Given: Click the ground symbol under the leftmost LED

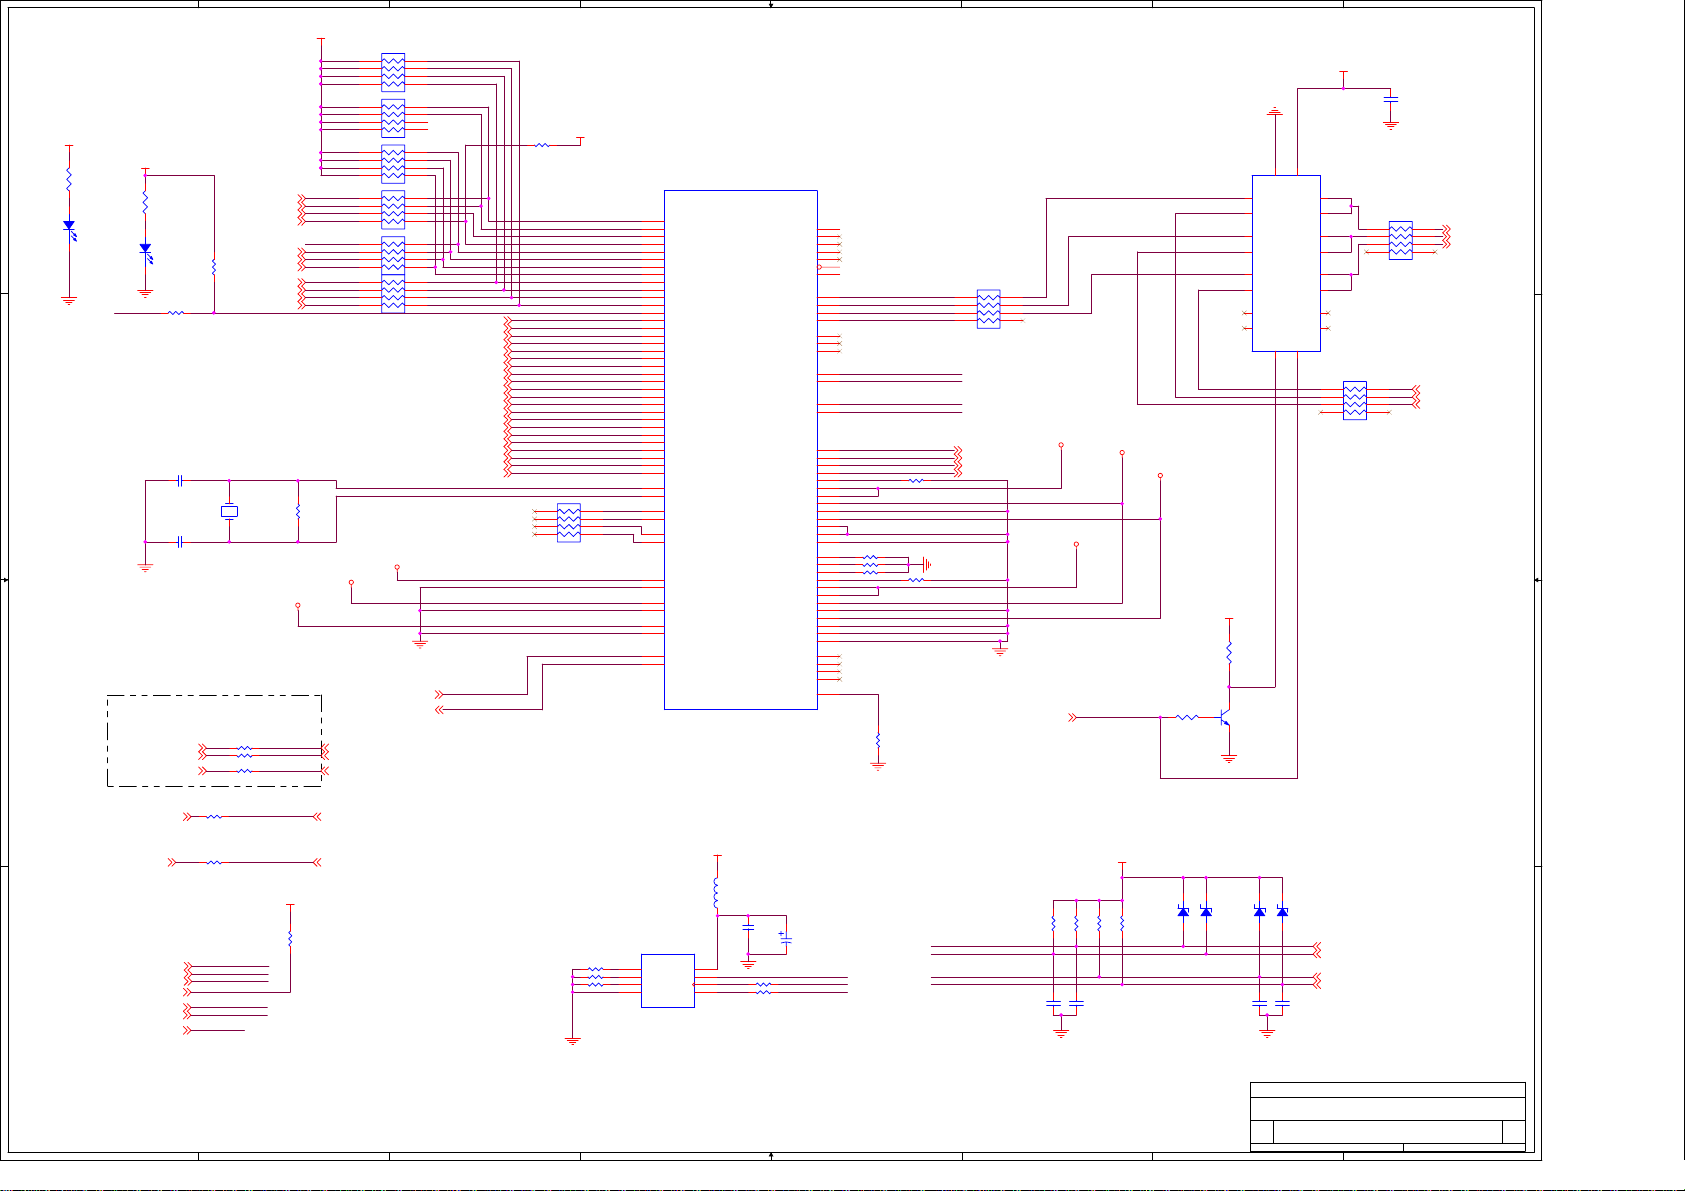Looking at the screenshot, I should point(69,300).
